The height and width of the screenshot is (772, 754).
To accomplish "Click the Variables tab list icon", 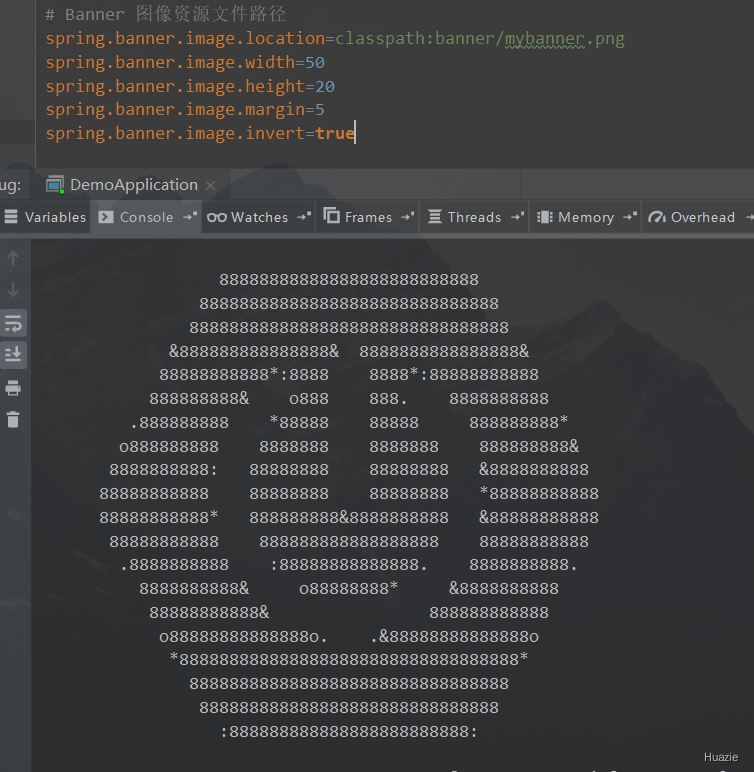I will click(11, 217).
